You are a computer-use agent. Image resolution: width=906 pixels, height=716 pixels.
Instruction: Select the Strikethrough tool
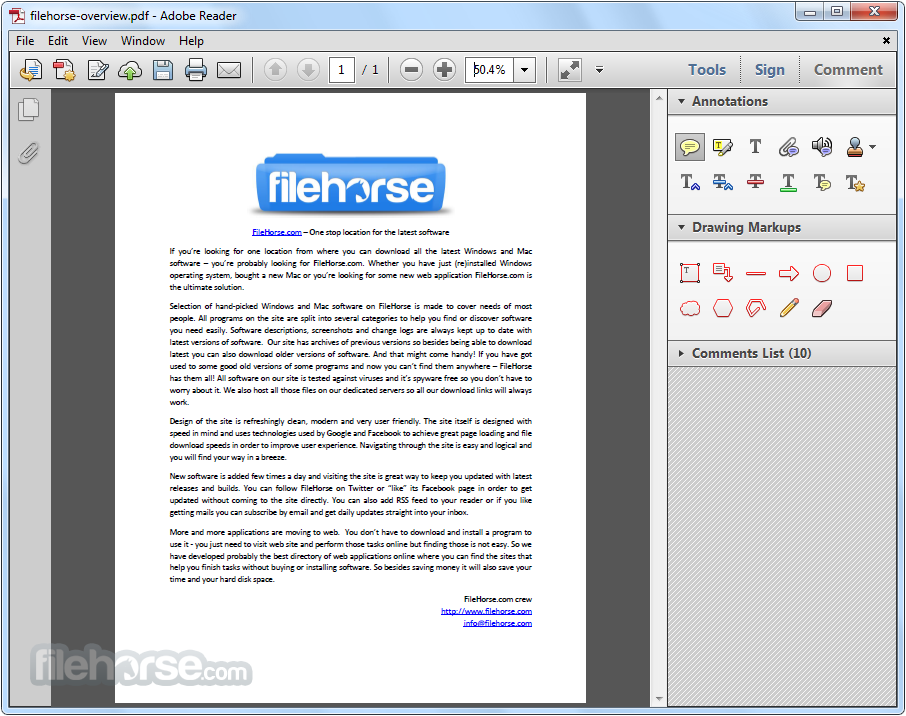[x=755, y=183]
